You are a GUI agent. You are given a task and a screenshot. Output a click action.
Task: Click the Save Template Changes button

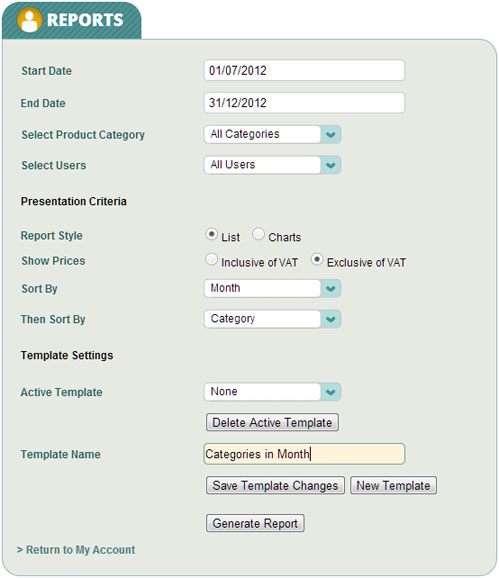275,485
